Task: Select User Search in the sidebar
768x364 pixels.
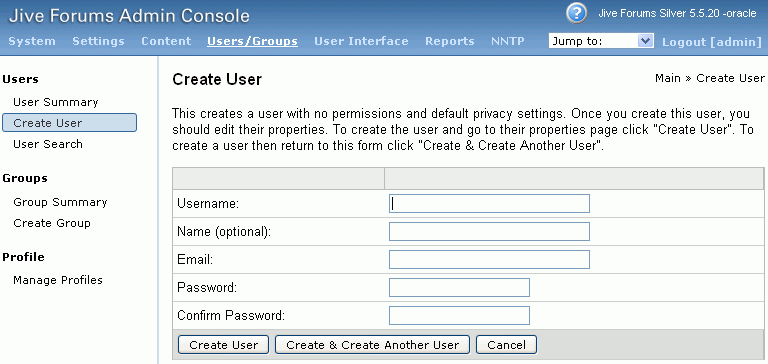Action: tap(48, 144)
